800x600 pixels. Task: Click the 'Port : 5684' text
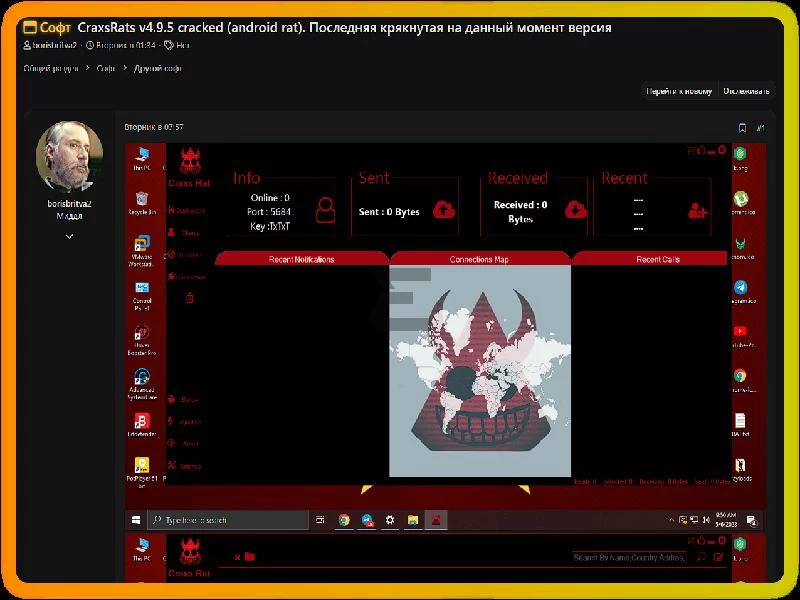point(269,212)
